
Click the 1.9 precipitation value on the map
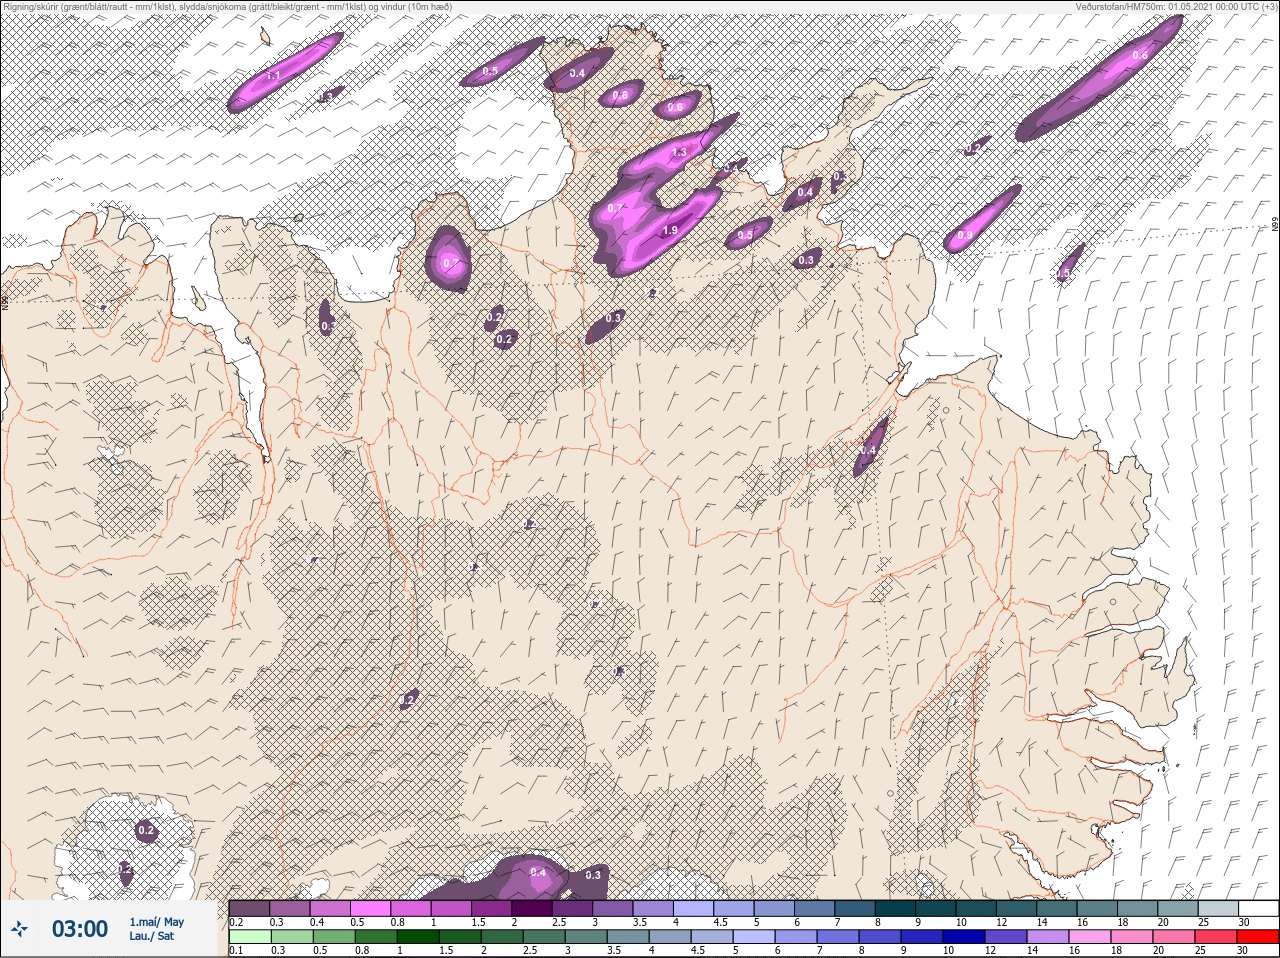click(x=670, y=230)
